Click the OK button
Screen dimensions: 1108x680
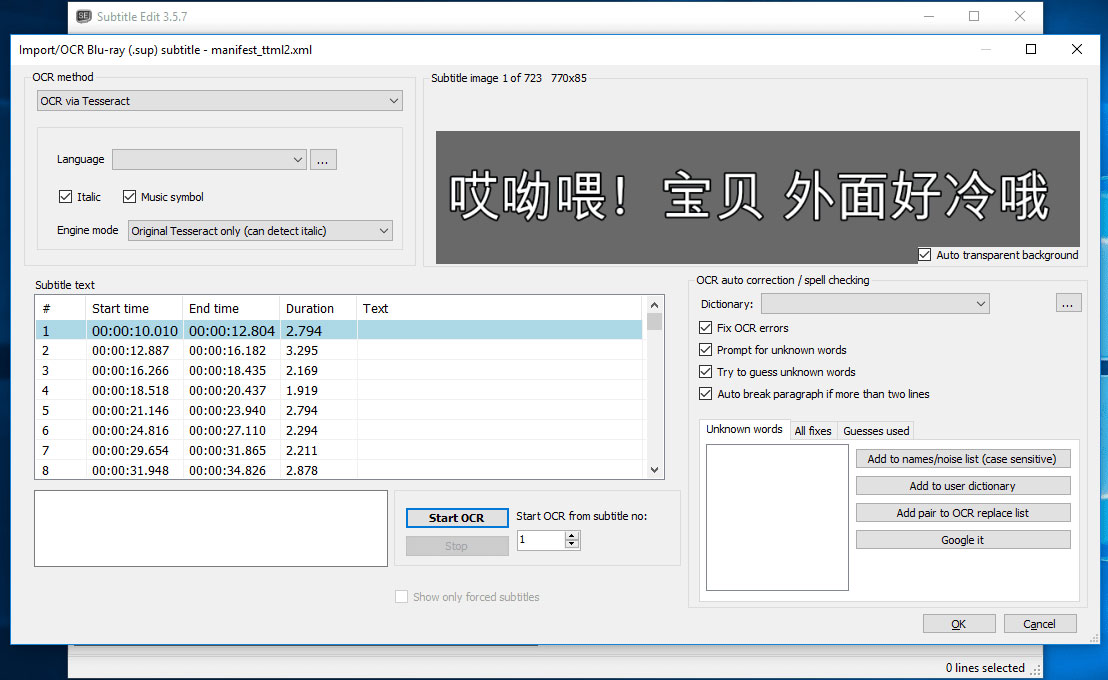pos(958,624)
